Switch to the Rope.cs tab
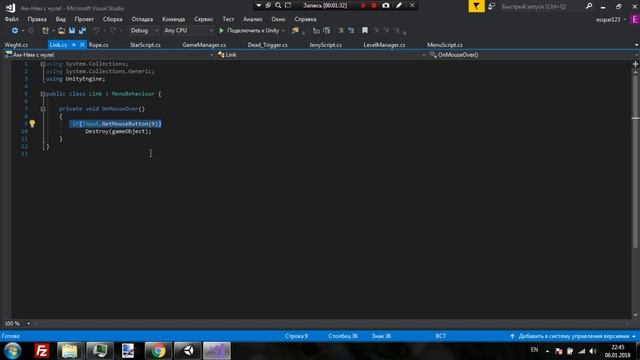 pyautogui.click(x=98, y=45)
